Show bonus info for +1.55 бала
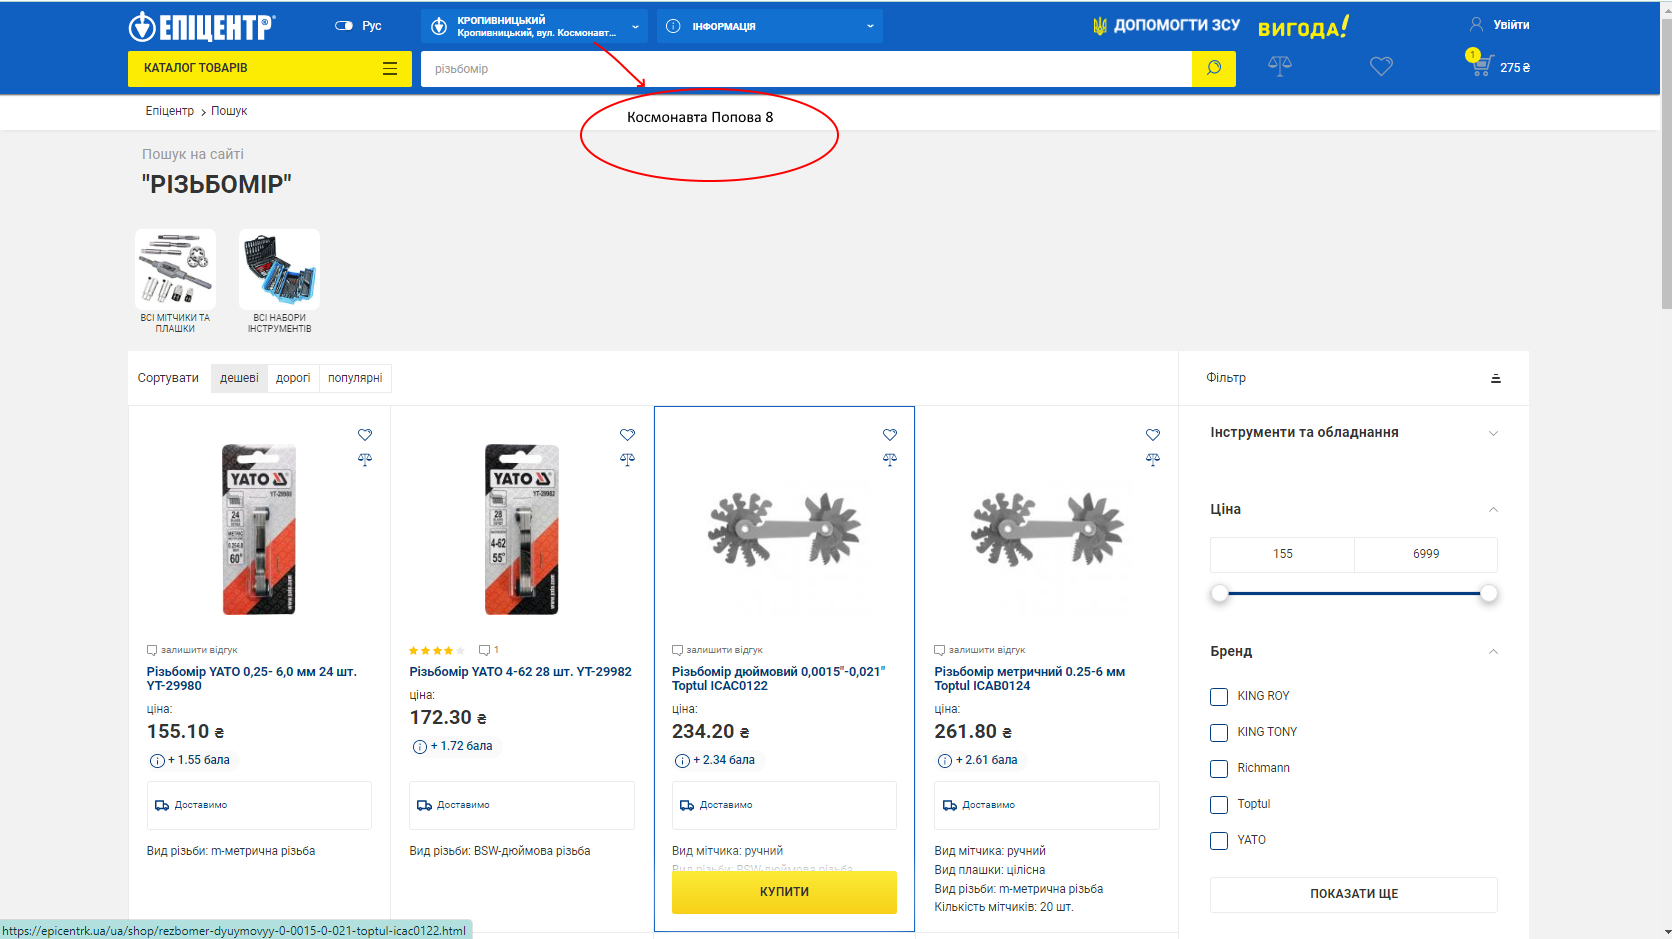Screen dimensions: 1672x939 [x=157, y=761]
